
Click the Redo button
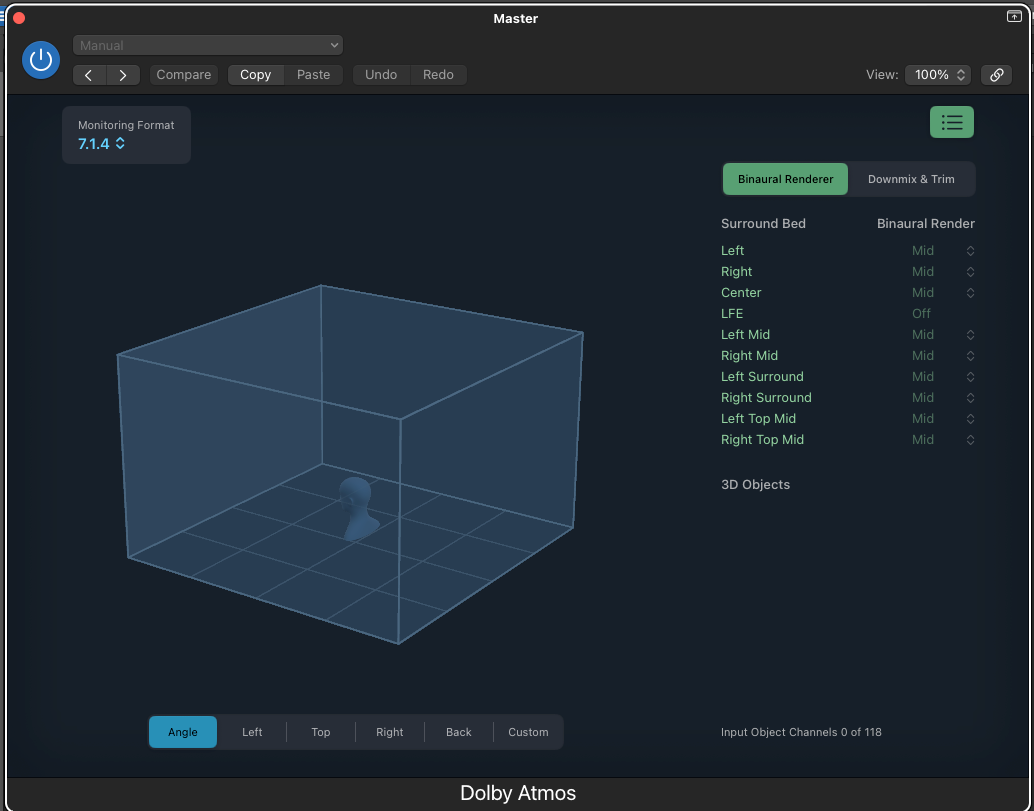(439, 75)
